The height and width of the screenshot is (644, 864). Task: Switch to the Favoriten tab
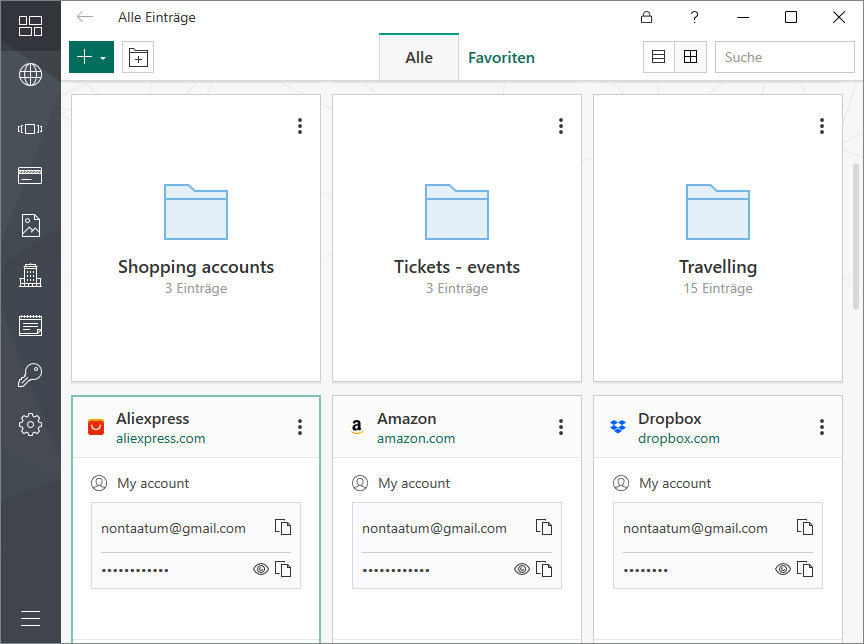point(501,57)
